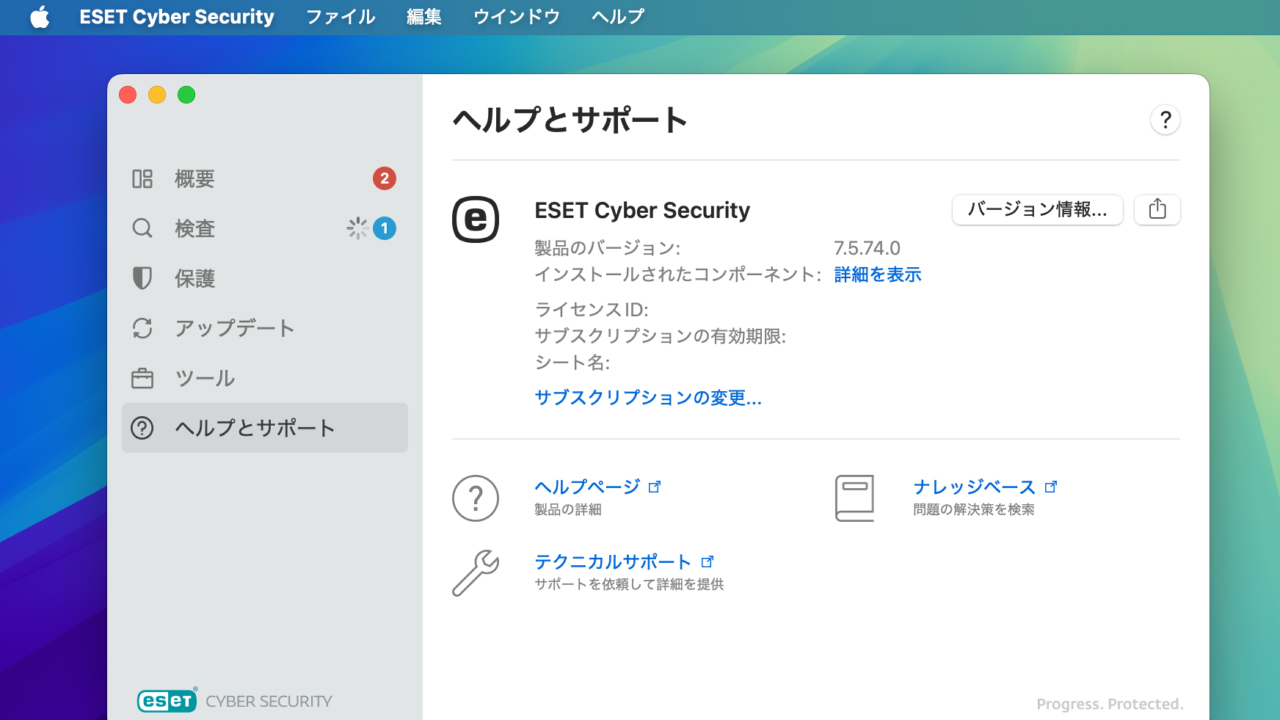Image resolution: width=1280 pixels, height=720 pixels.
Task: Click the ライセンスID: label
Action: [x=591, y=310]
